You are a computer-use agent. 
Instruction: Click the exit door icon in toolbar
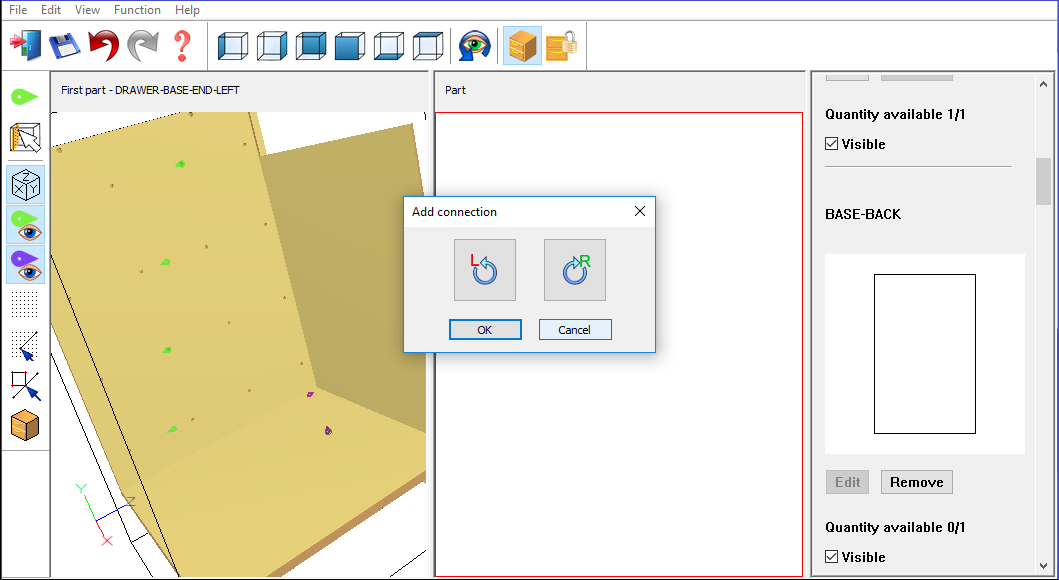26,46
